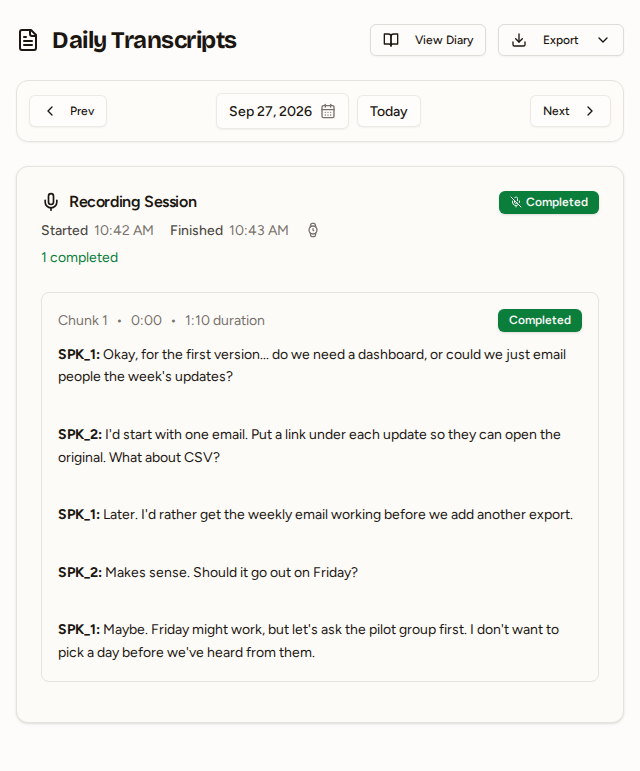This screenshot has width=640, height=771.
Task: Click the document icon beside Daily Transcripts
Action: (28, 40)
